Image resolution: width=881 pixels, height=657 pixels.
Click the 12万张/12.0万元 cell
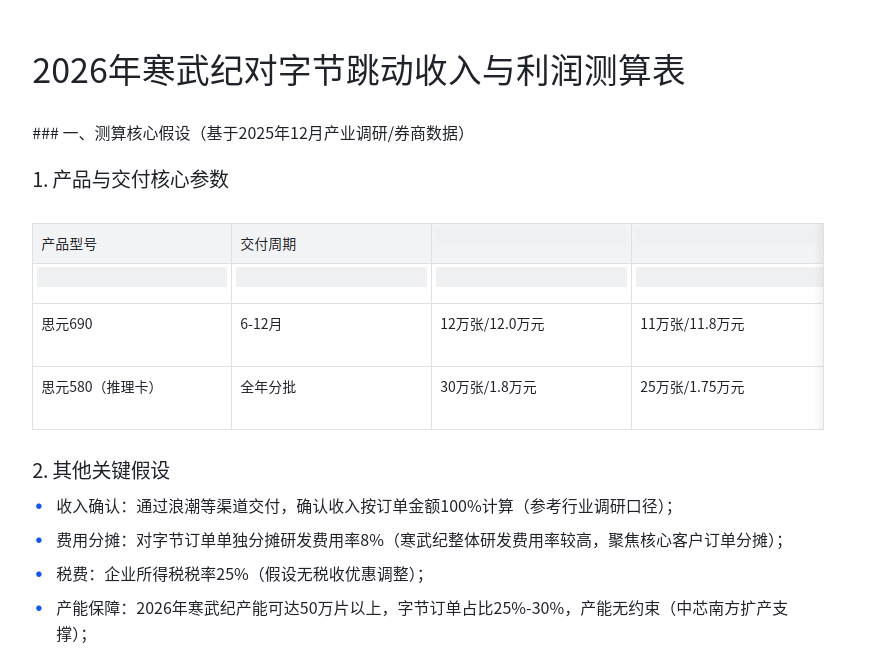(x=492, y=324)
